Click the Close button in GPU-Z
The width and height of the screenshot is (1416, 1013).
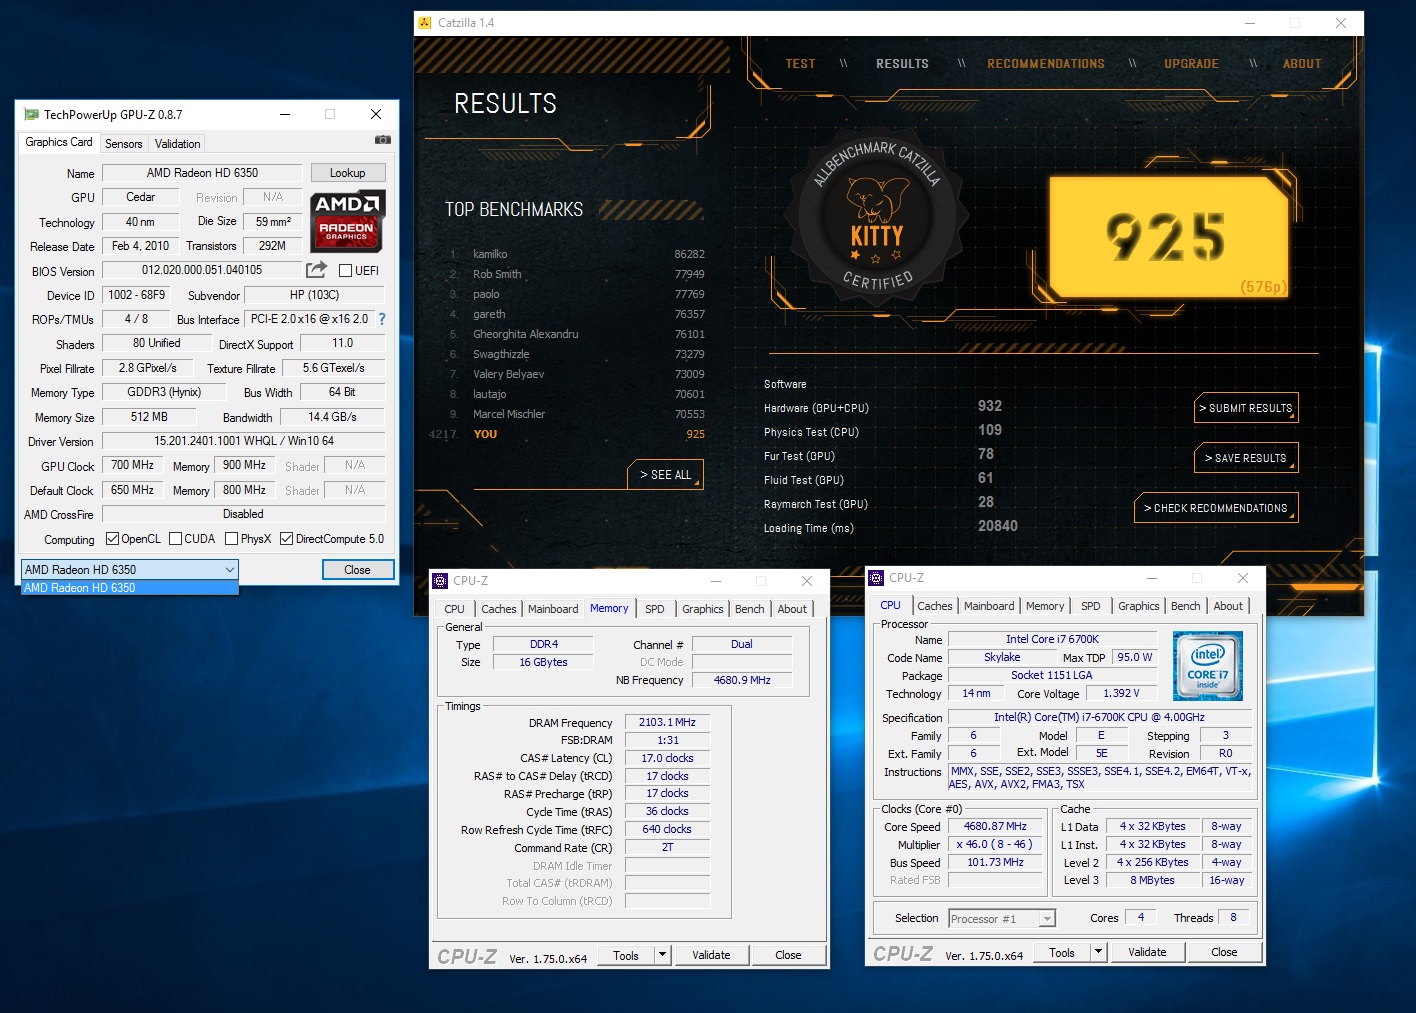[357, 569]
